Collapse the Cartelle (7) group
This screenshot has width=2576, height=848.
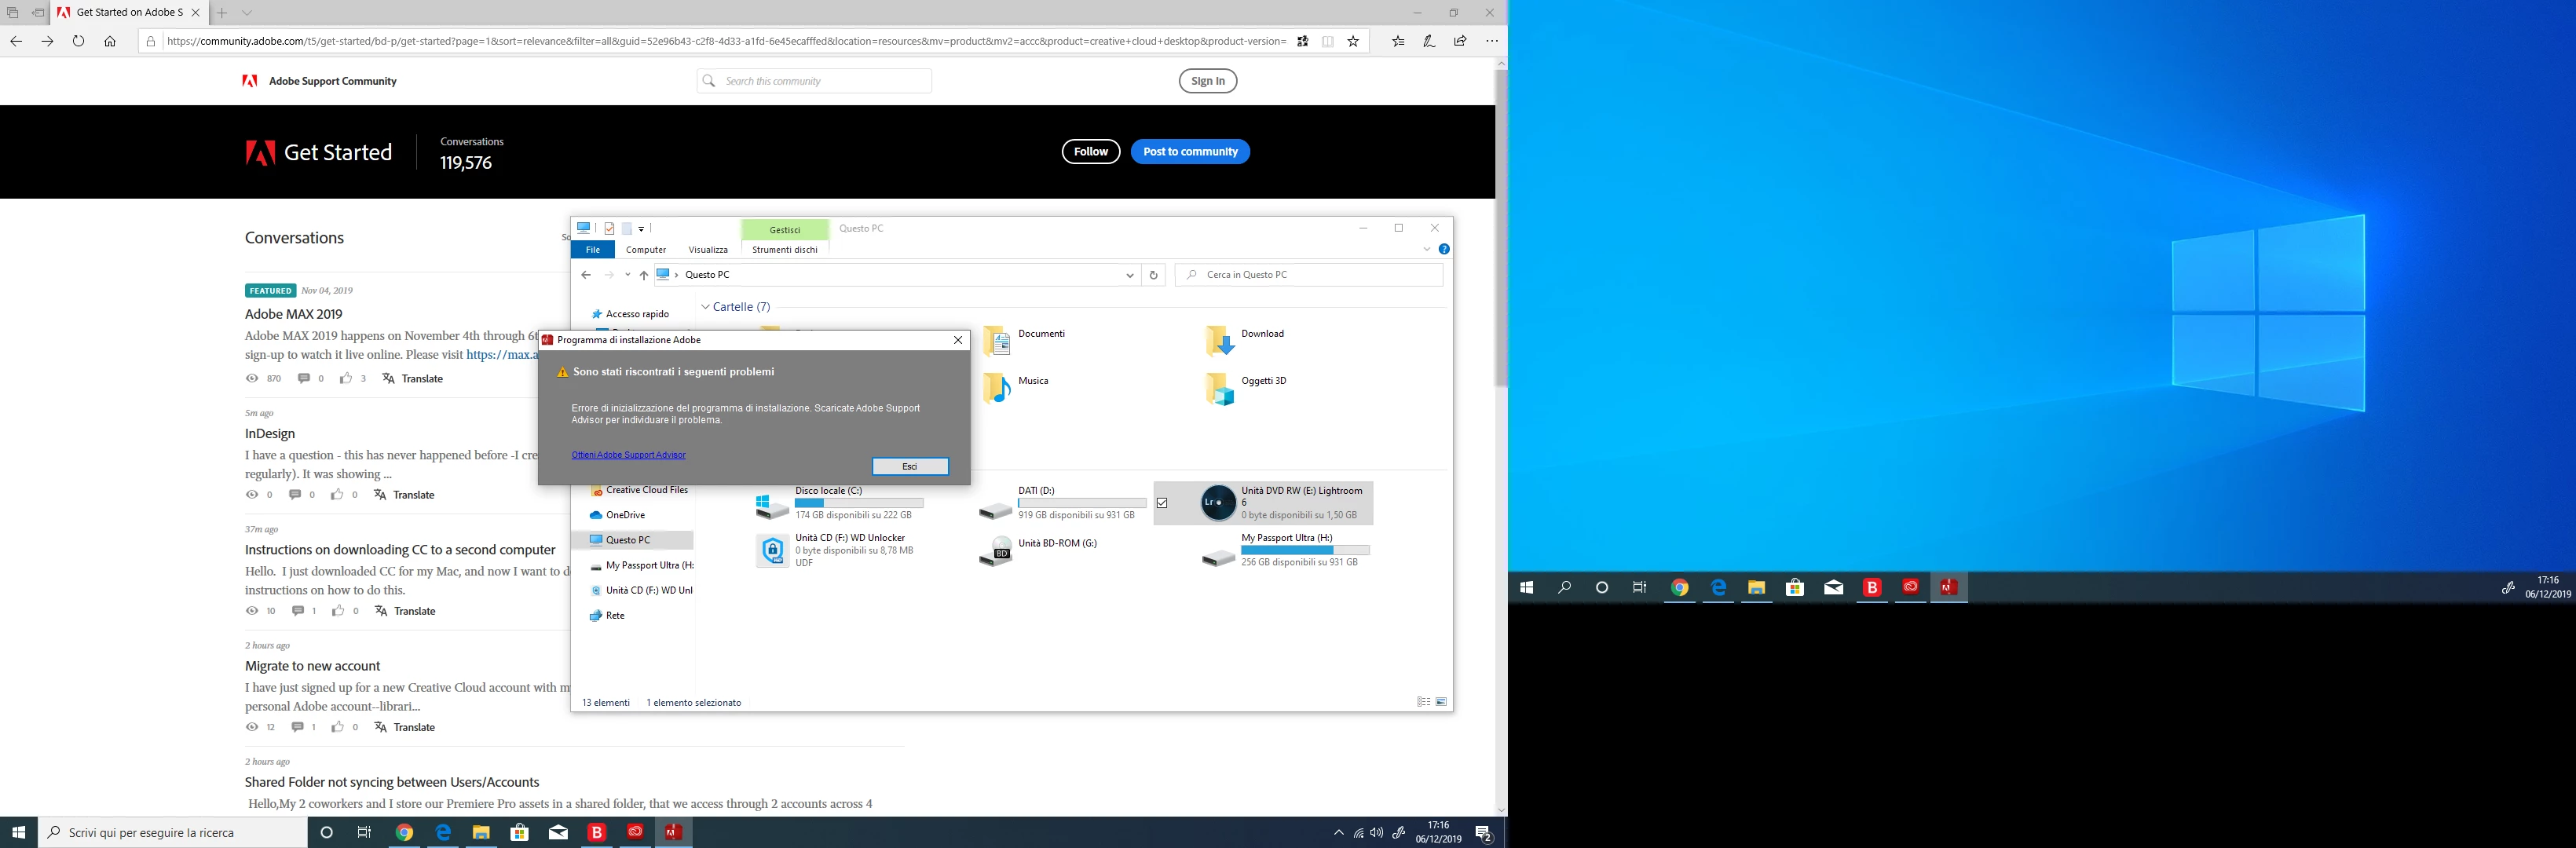tap(705, 307)
